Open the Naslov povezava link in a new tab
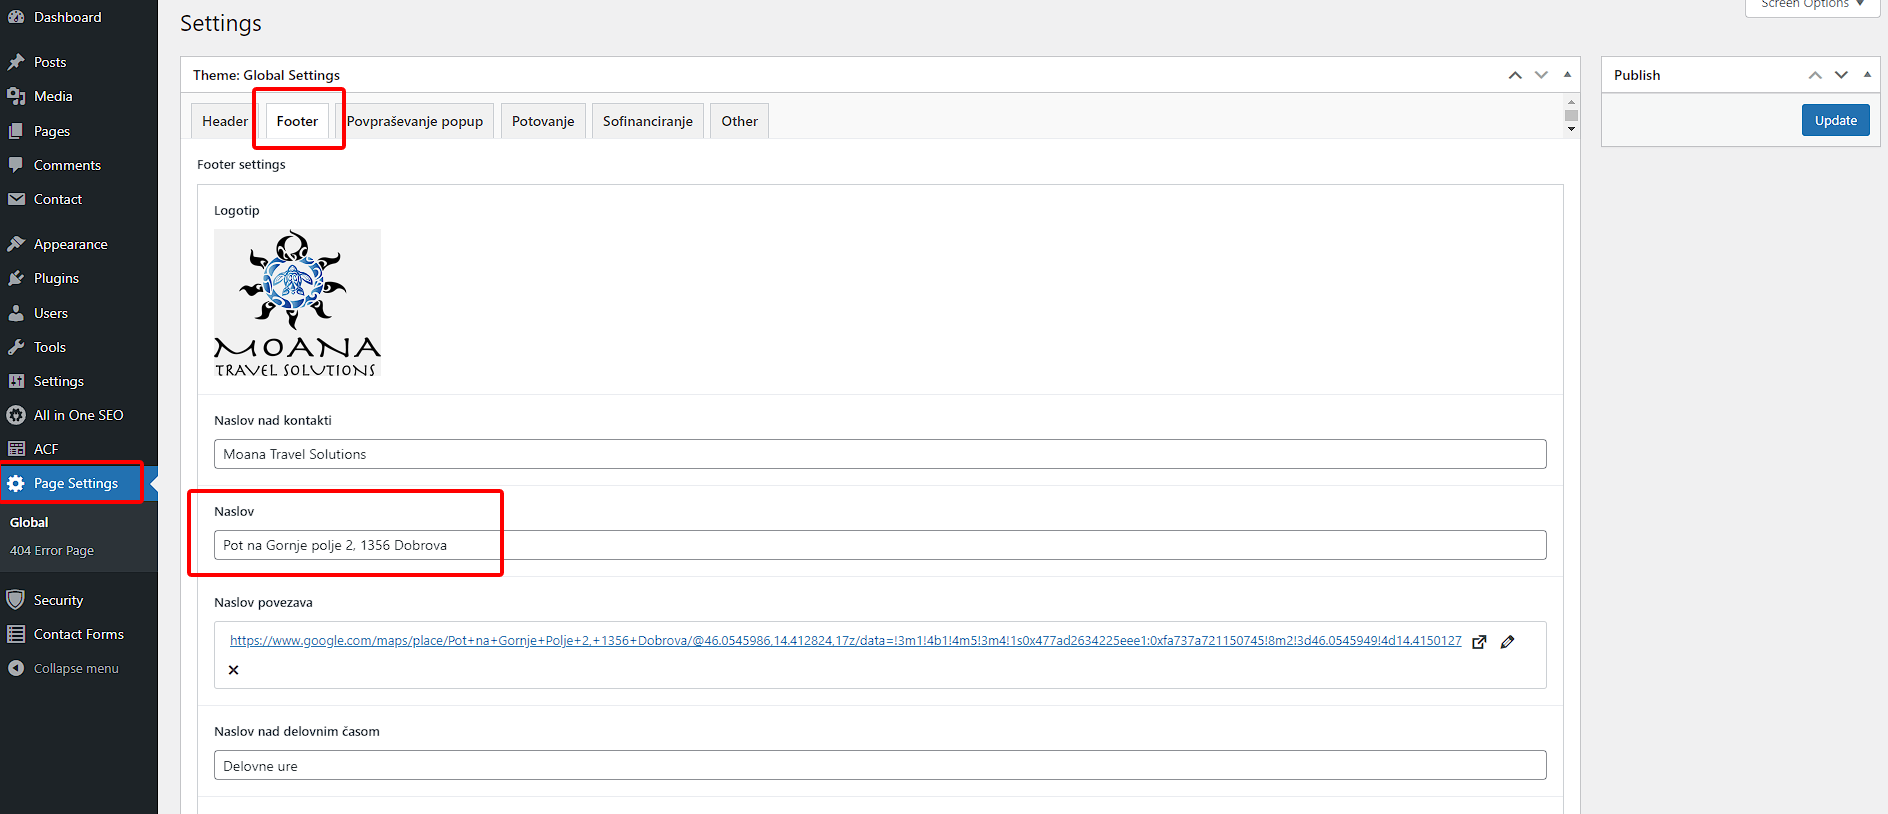1888x814 pixels. pyautogui.click(x=1479, y=642)
